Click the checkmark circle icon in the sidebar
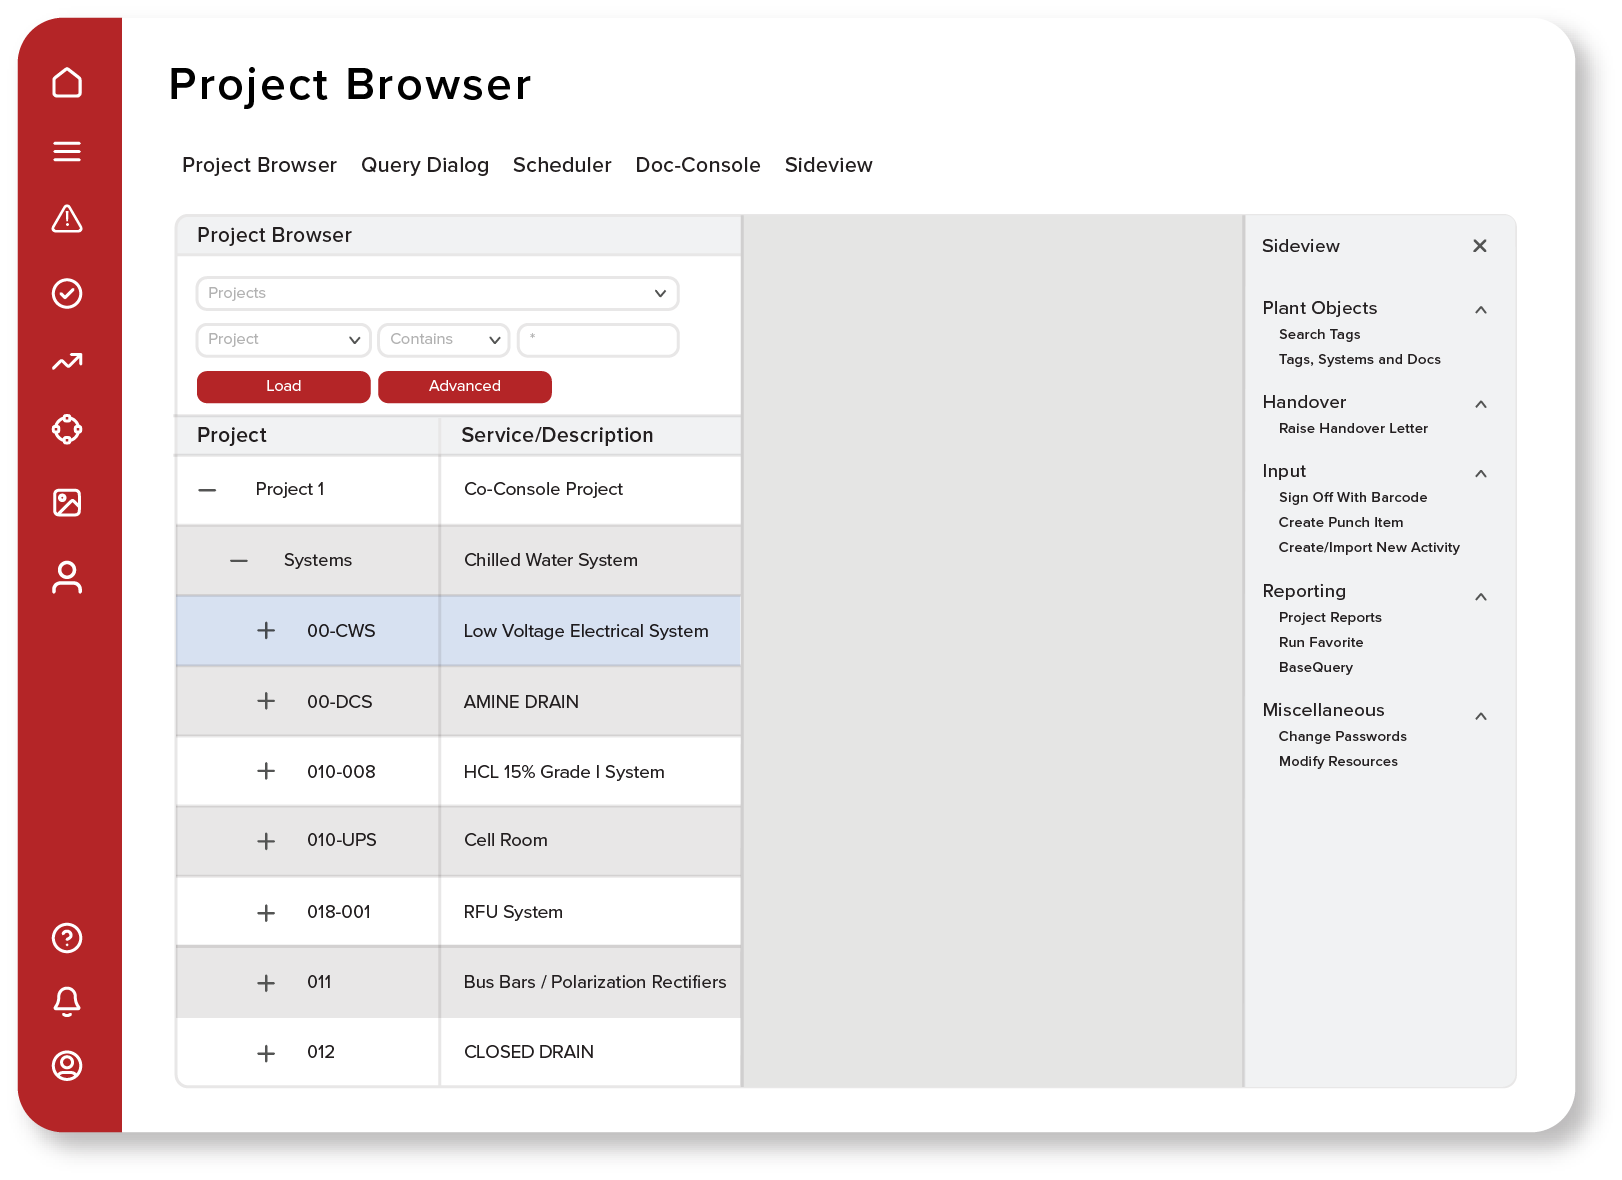1622x1180 pixels. [67, 293]
